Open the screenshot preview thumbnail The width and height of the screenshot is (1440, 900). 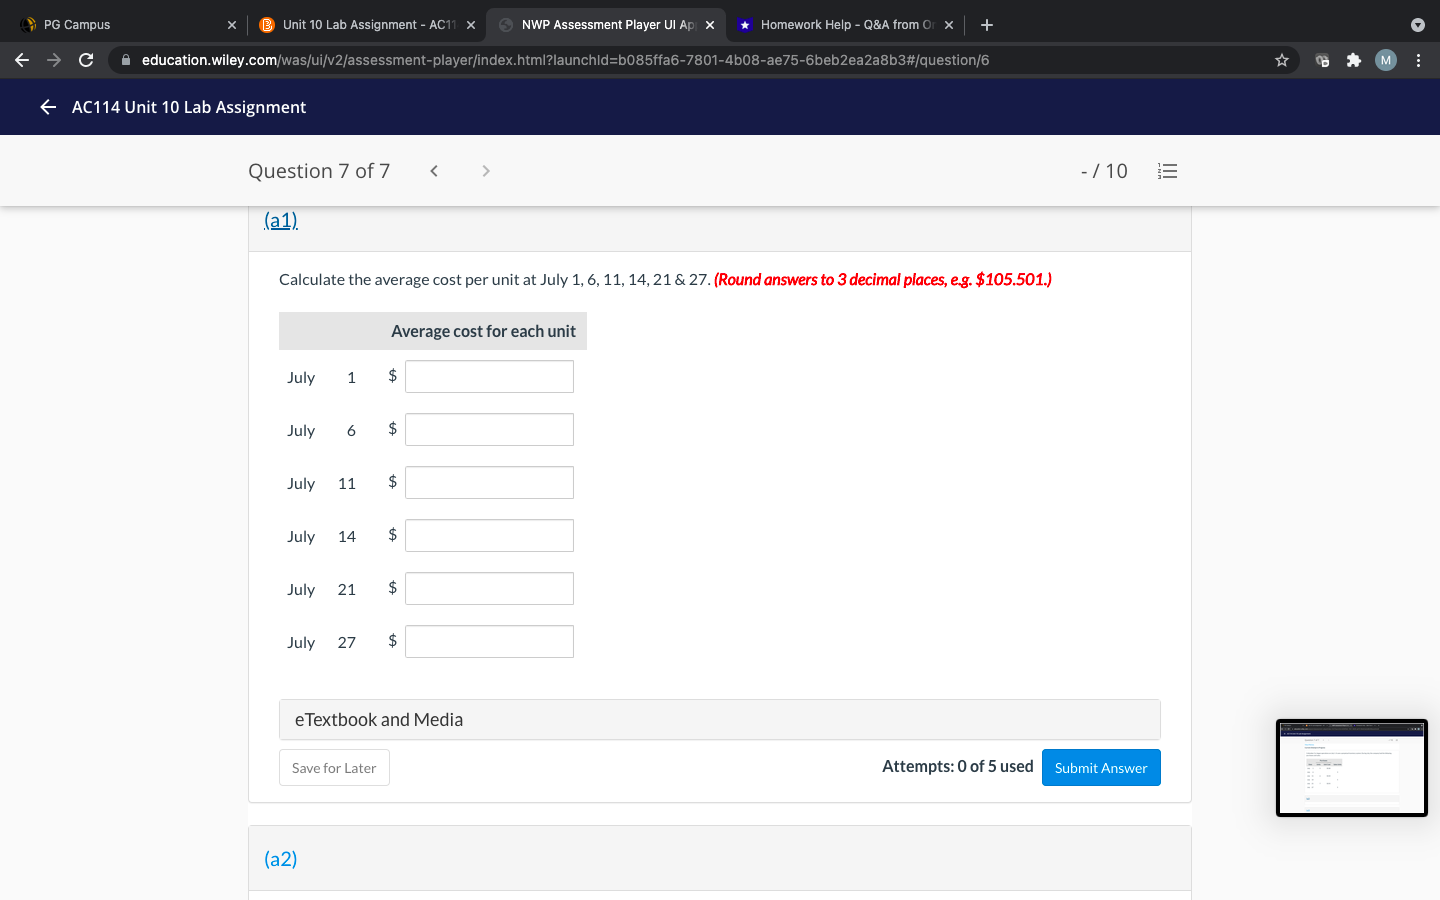tap(1352, 768)
